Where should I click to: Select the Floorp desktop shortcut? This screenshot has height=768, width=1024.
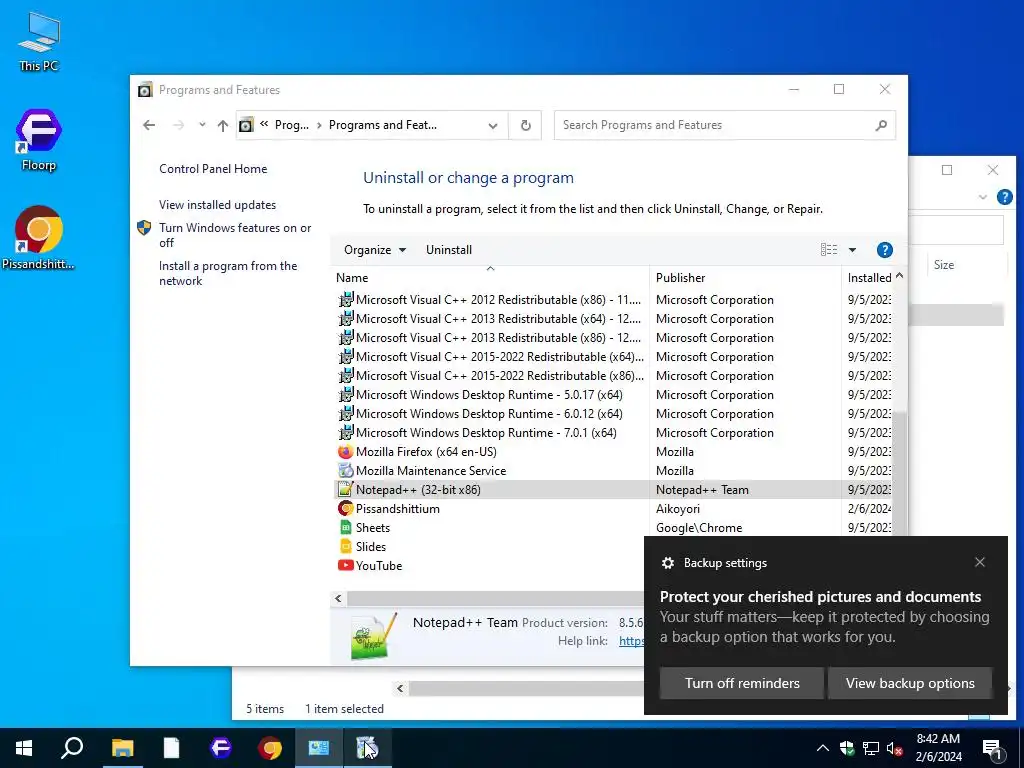[x=39, y=140]
